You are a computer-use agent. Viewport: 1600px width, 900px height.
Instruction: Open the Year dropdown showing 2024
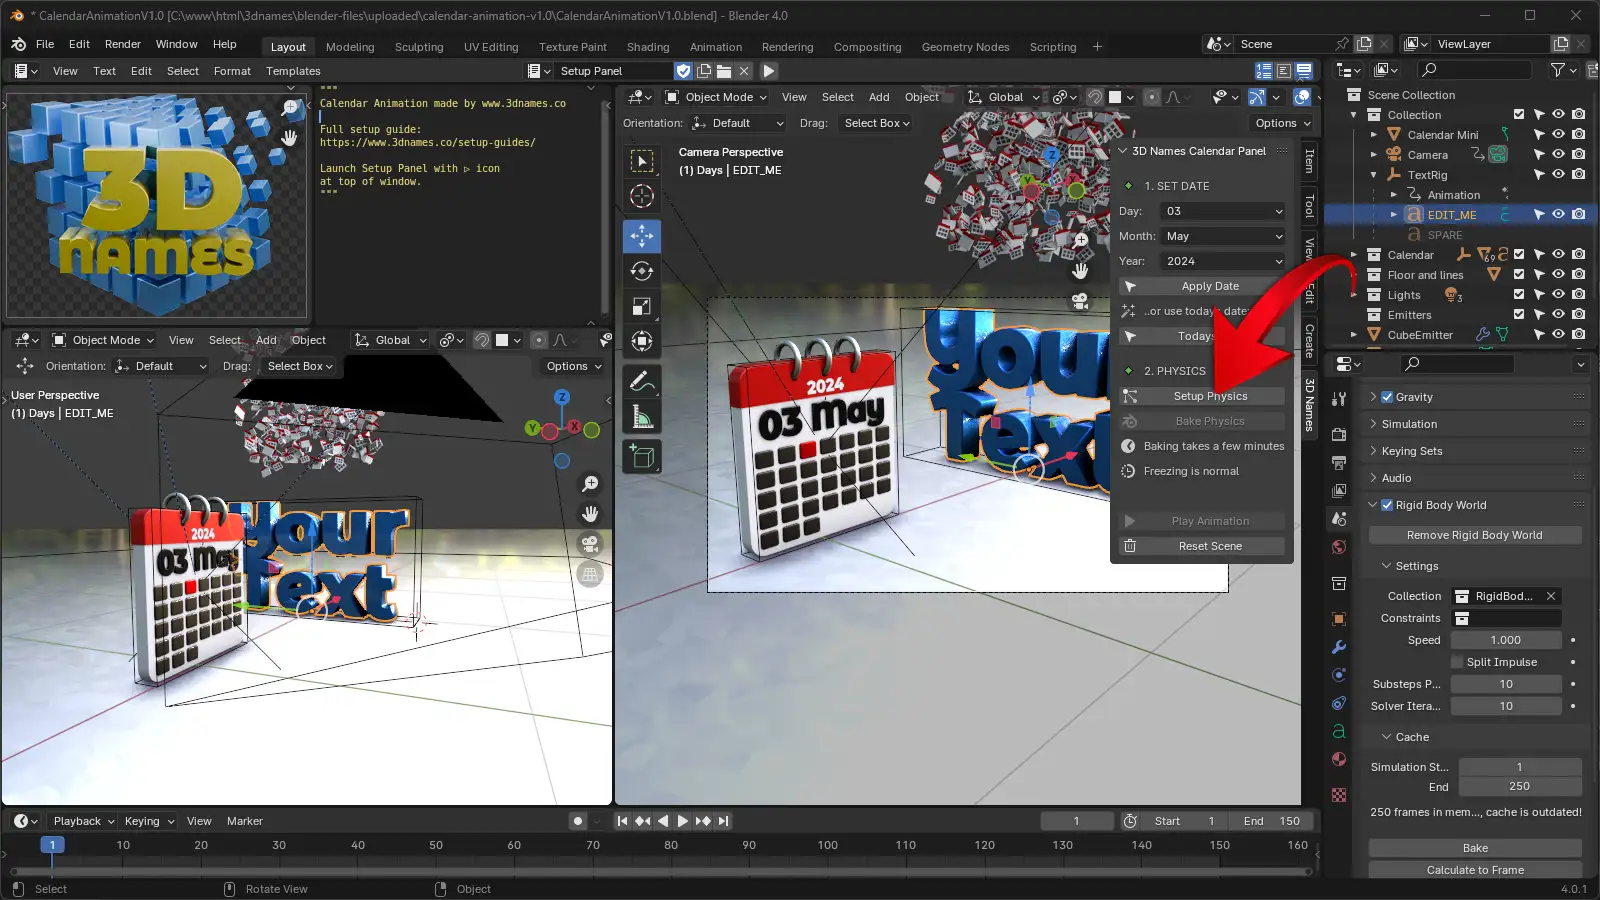[x=1222, y=261]
